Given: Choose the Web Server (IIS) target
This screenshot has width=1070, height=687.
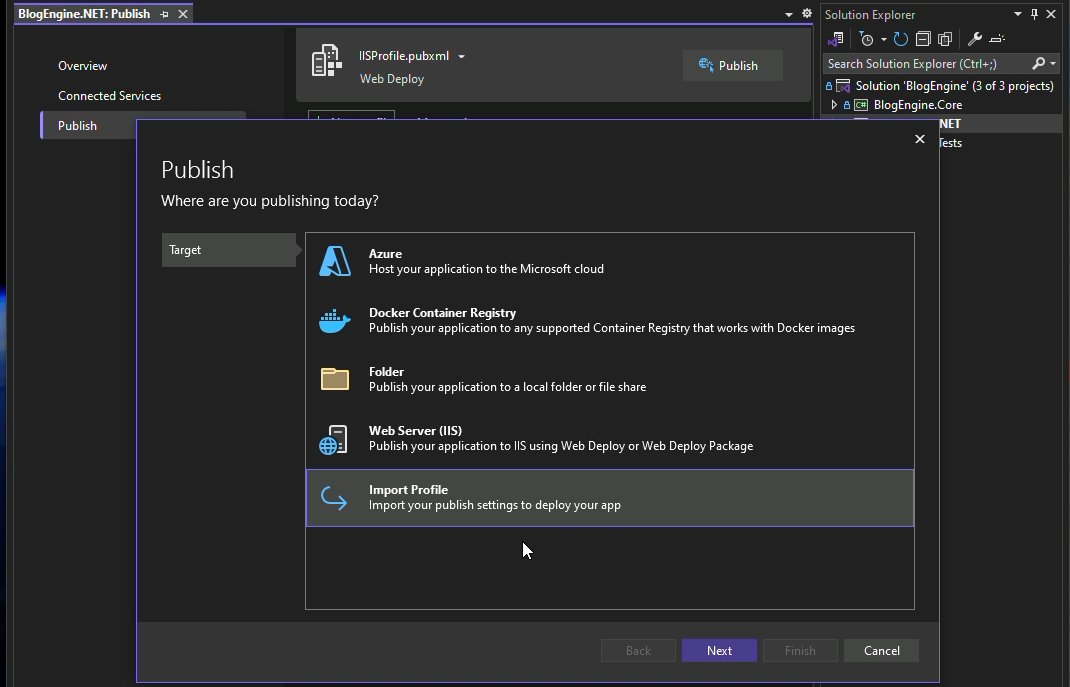Looking at the screenshot, I should click(609, 439).
